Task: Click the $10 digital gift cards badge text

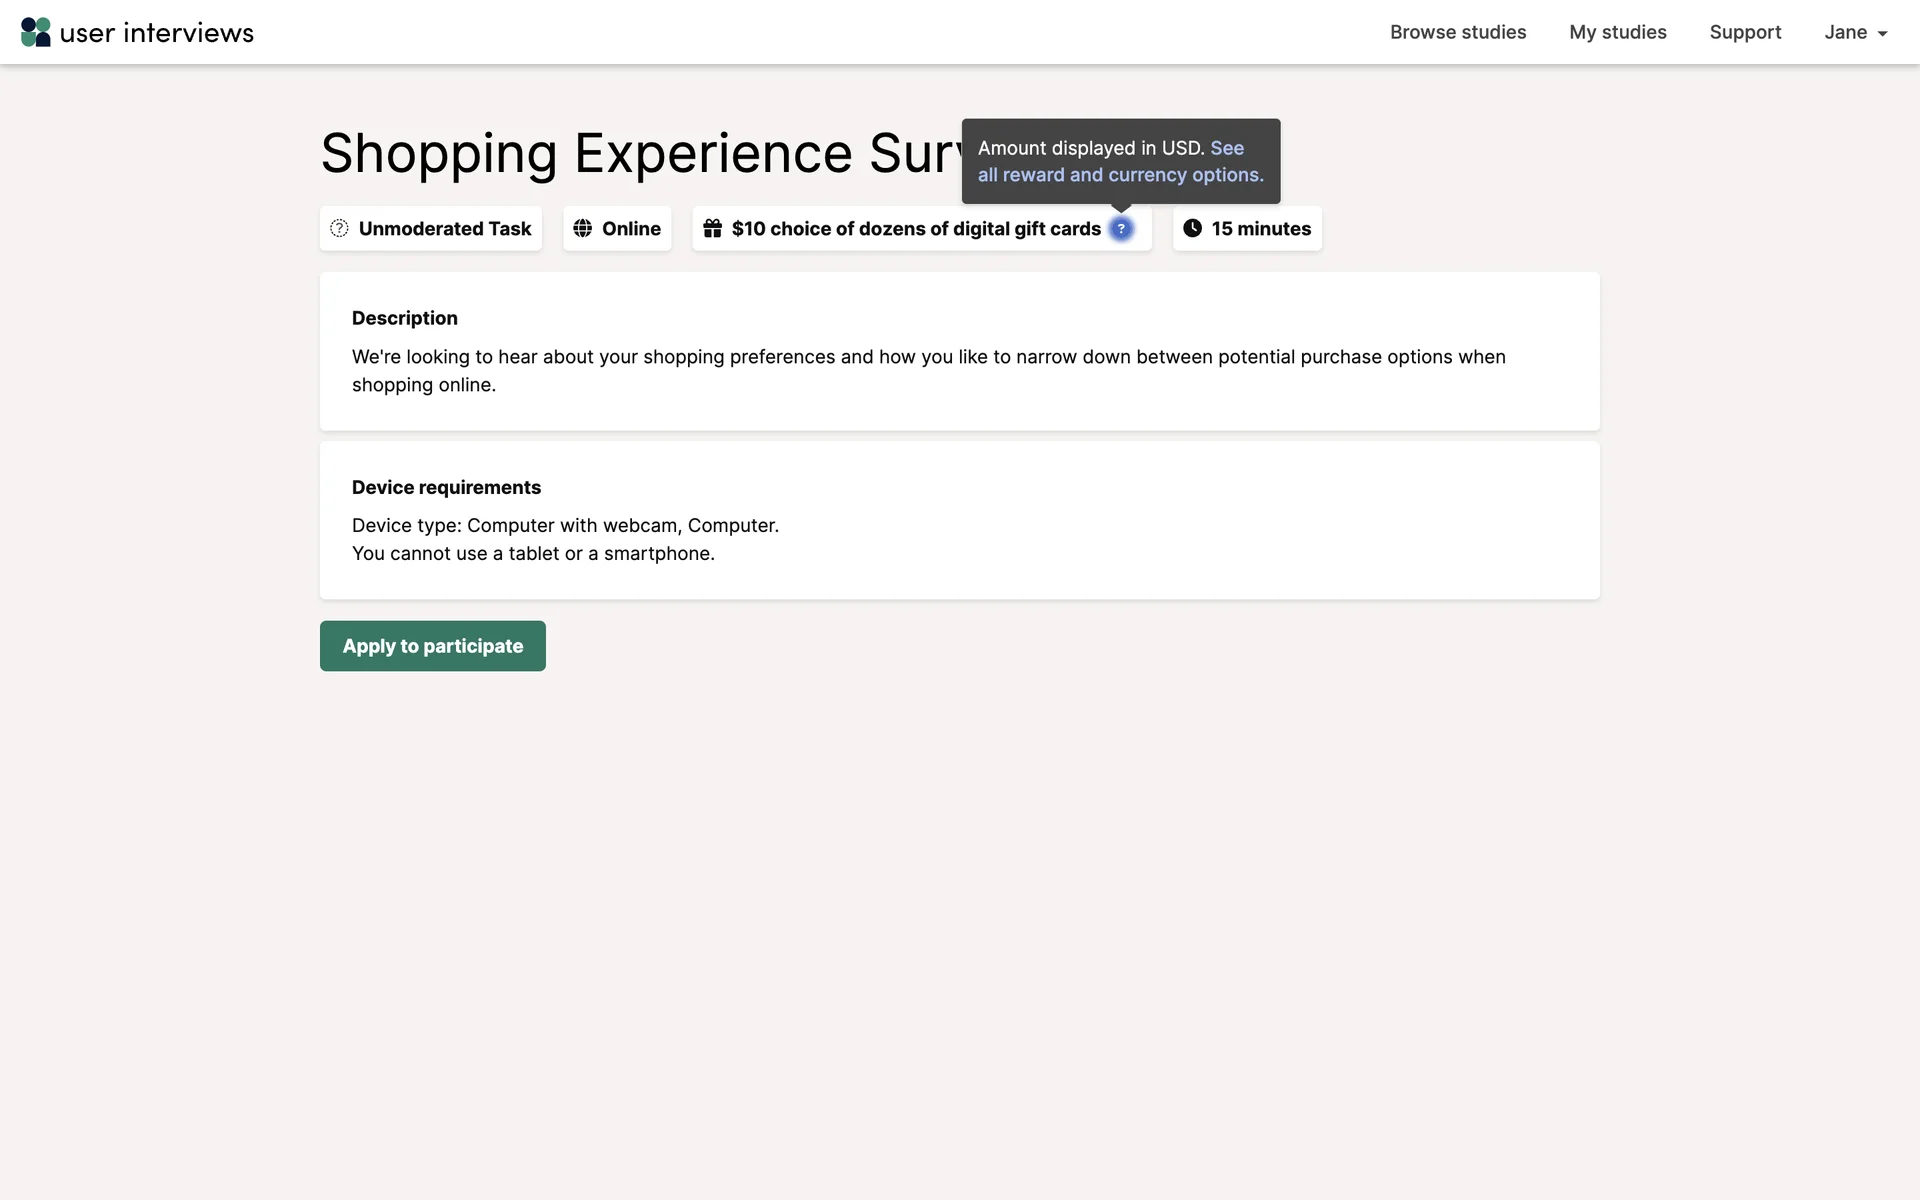Action: pyautogui.click(x=916, y=229)
